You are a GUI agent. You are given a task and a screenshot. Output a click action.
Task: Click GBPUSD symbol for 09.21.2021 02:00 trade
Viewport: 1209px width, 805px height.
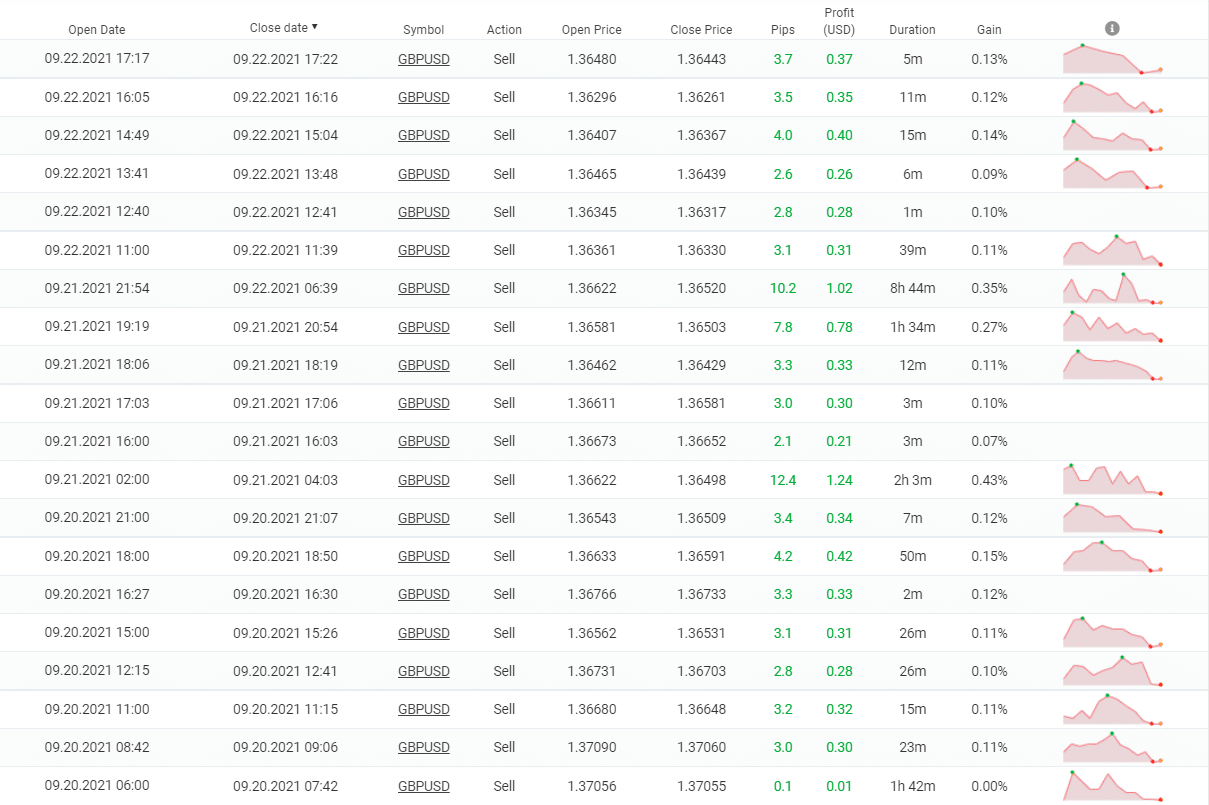423,480
